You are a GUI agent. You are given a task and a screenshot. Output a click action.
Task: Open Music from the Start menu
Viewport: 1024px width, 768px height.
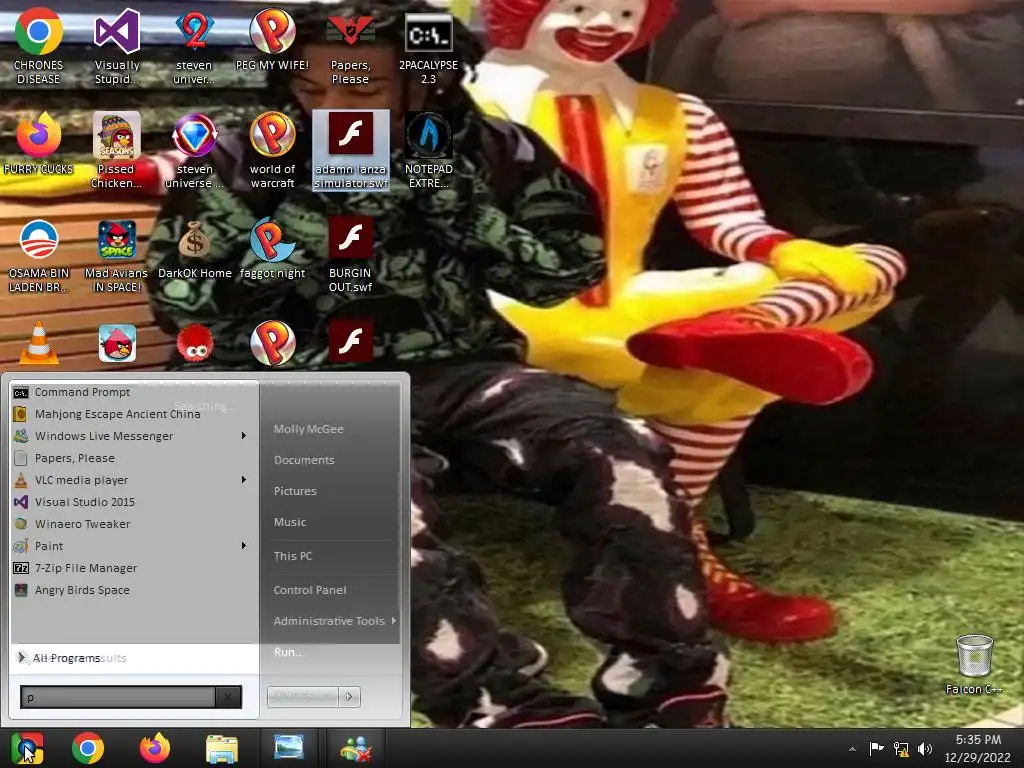[290, 522]
